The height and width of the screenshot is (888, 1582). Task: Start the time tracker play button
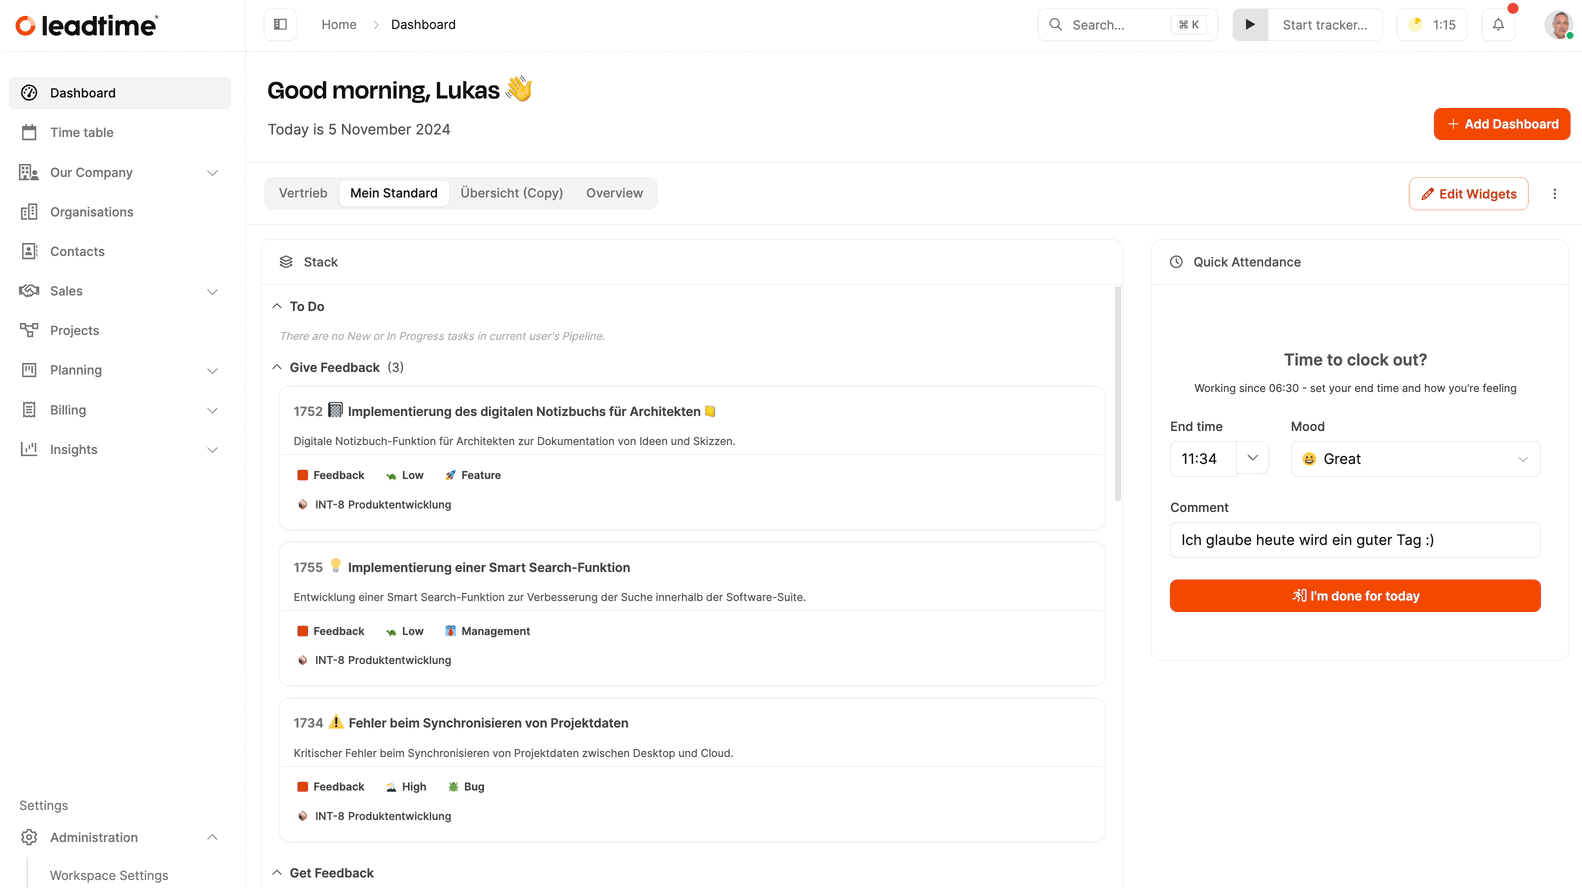[1250, 25]
